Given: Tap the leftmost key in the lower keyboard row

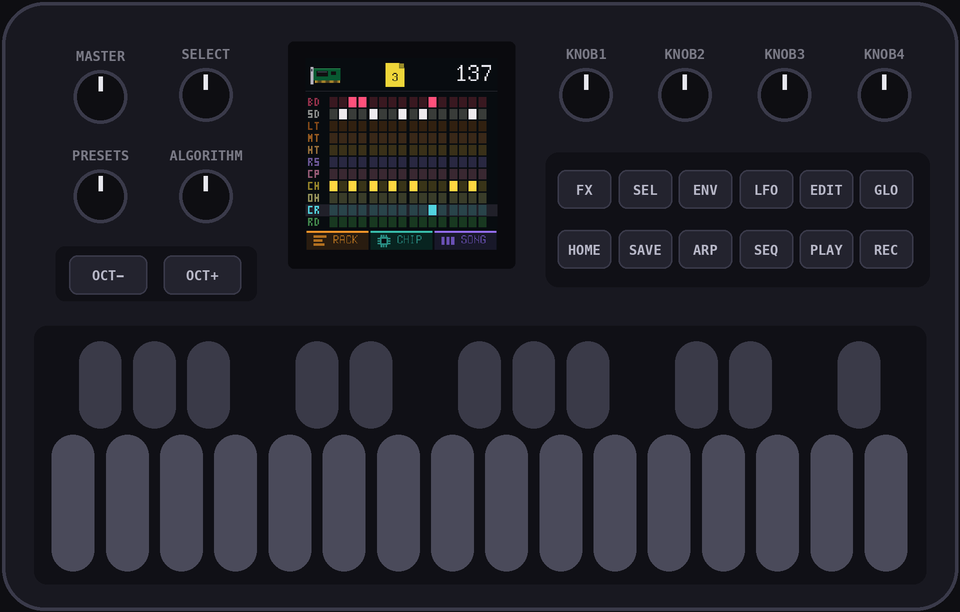Looking at the screenshot, I should click(x=73, y=503).
